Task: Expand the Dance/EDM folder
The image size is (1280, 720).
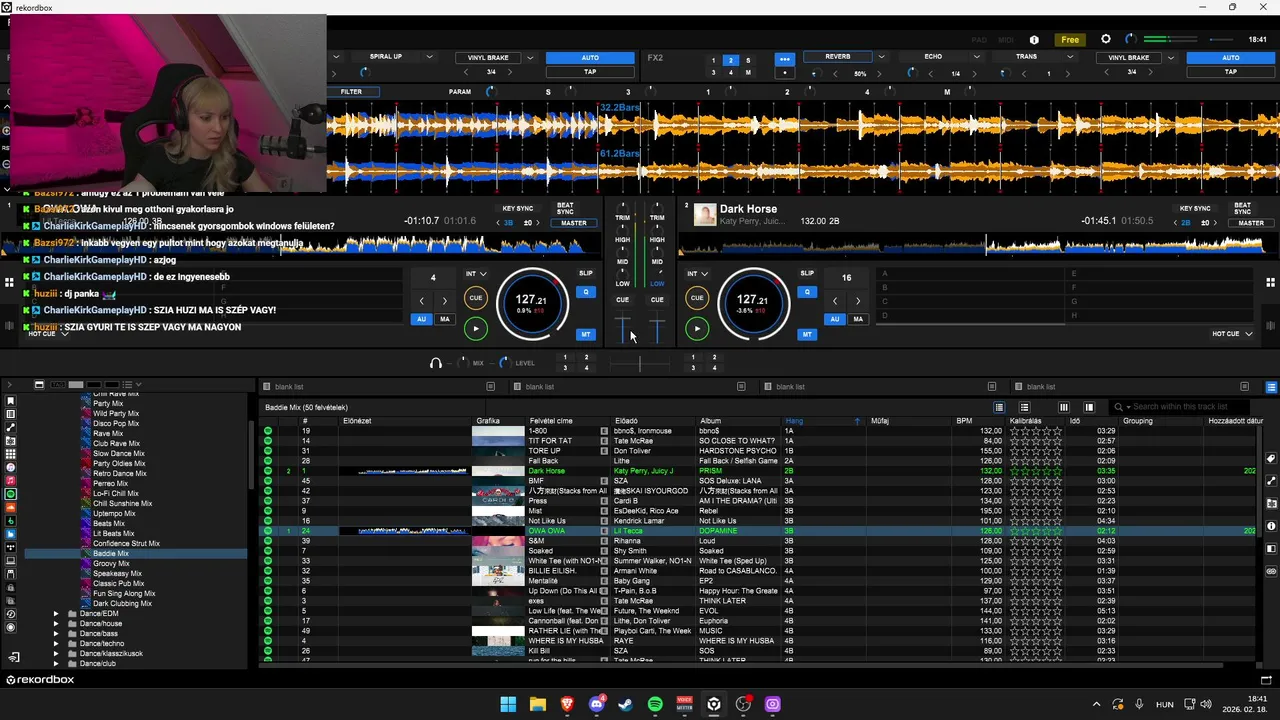Action: [56, 613]
